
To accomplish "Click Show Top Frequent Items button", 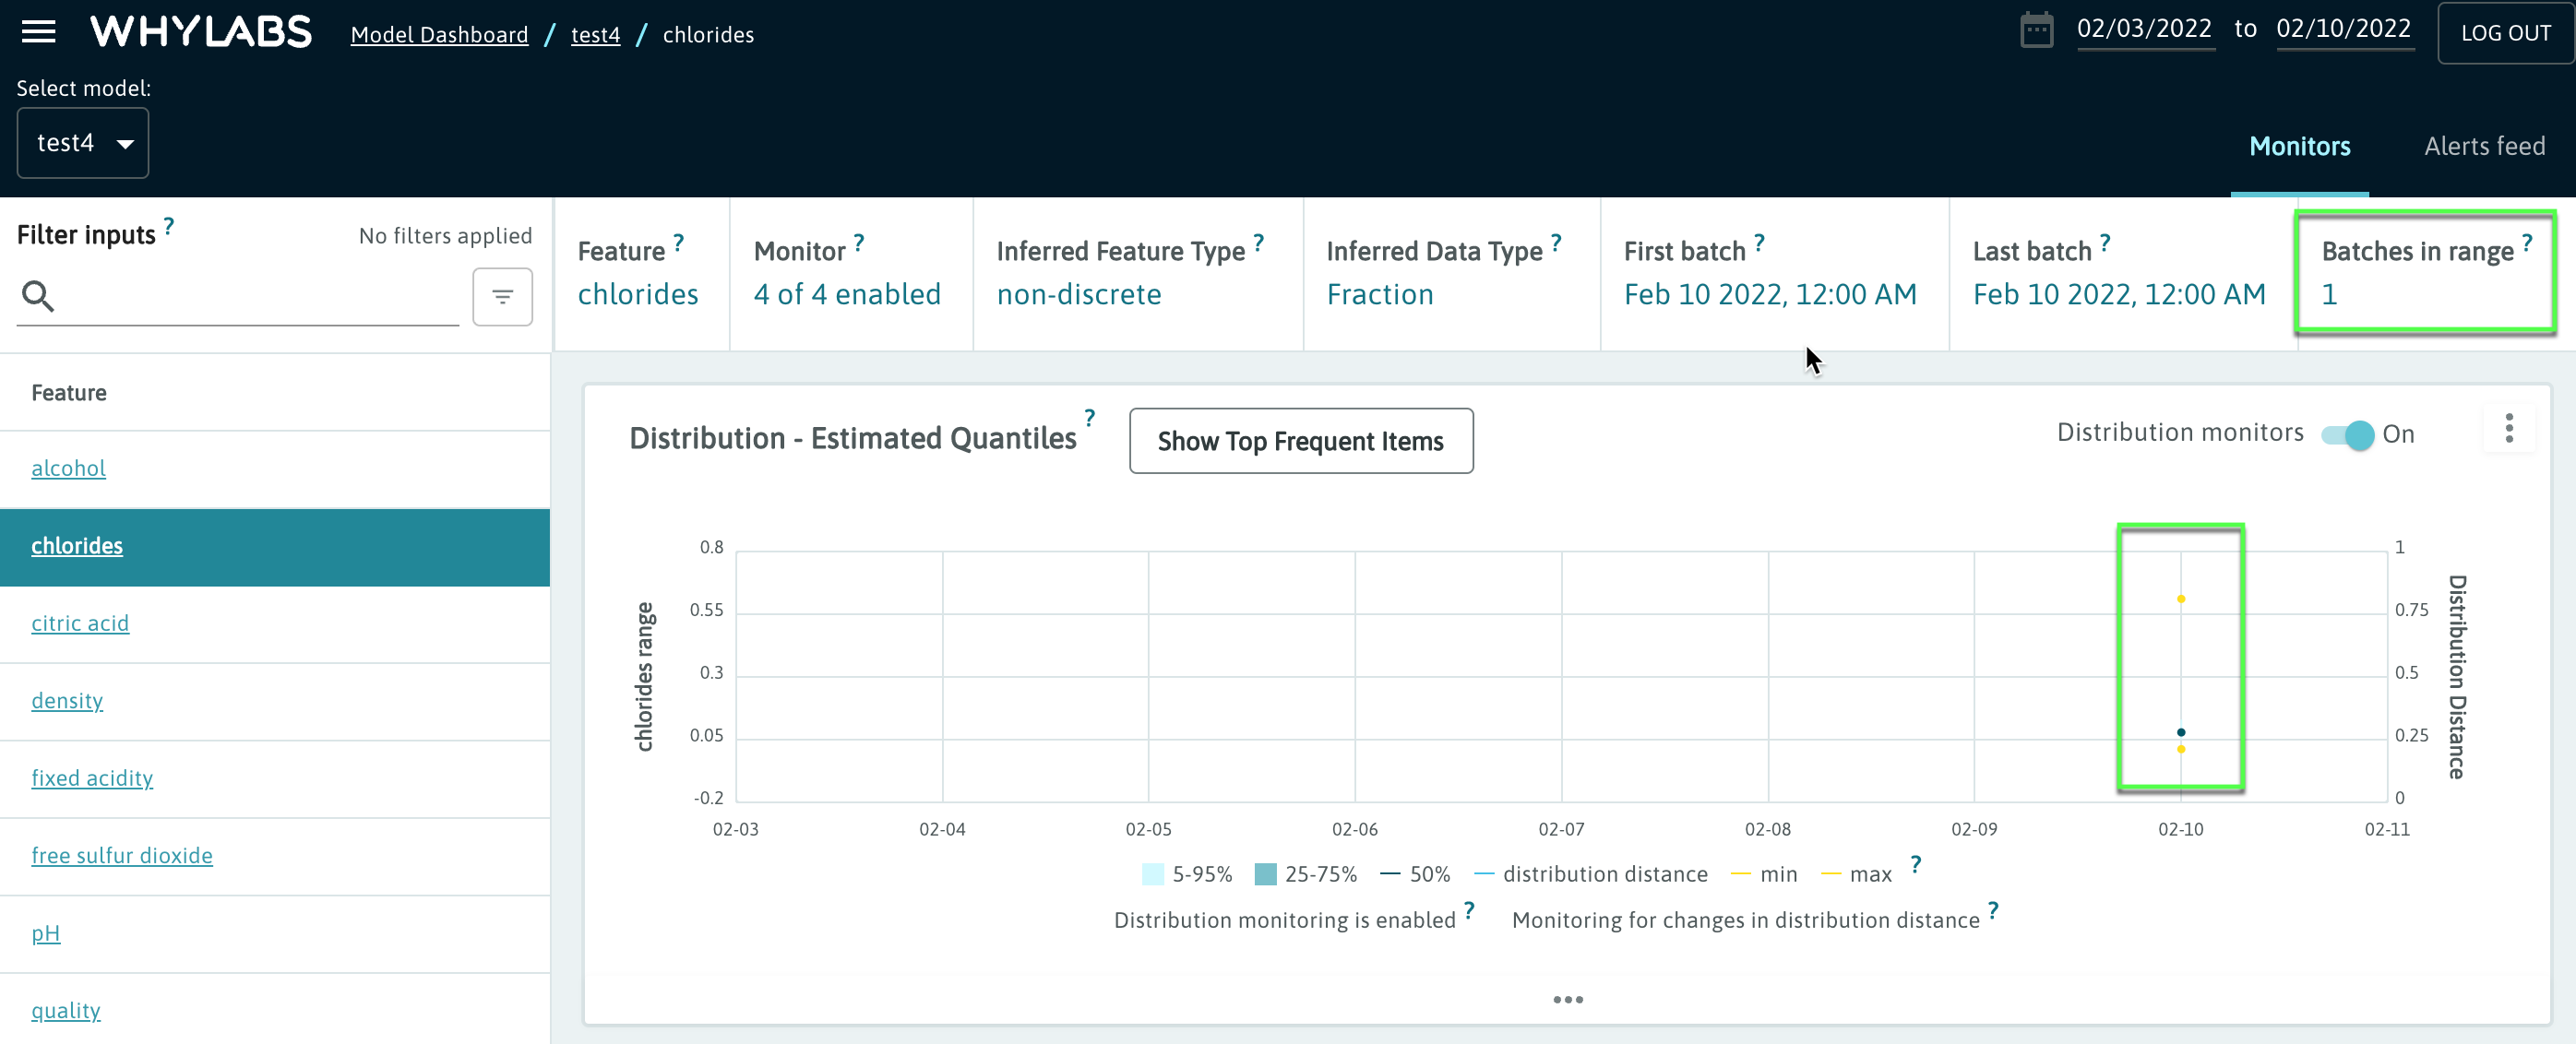I will click(1301, 440).
